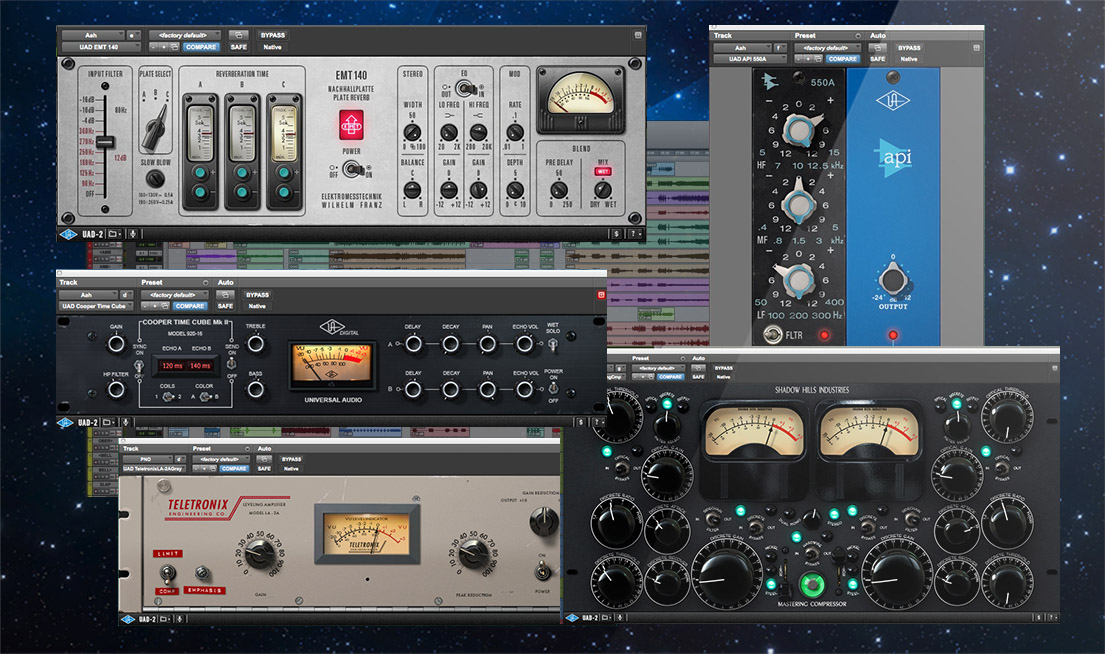
Task: Open the factory default preset dropdown in API 550A
Action: 827,48
